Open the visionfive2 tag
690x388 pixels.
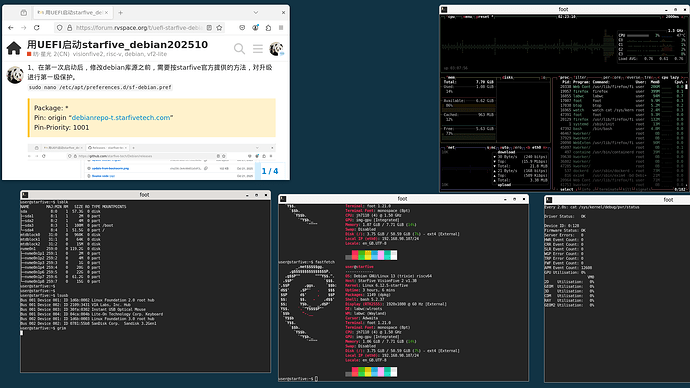pos(88,54)
